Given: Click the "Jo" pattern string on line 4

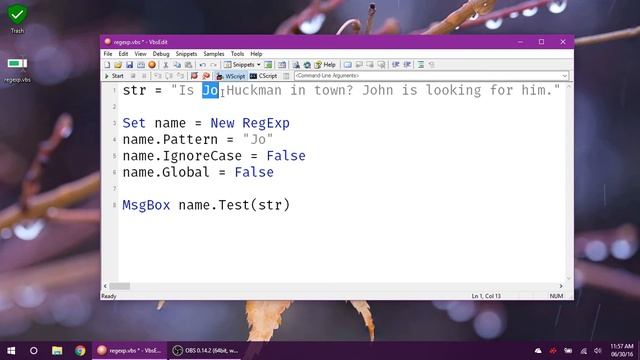Looking at the screenshot, I should (258, 140).
